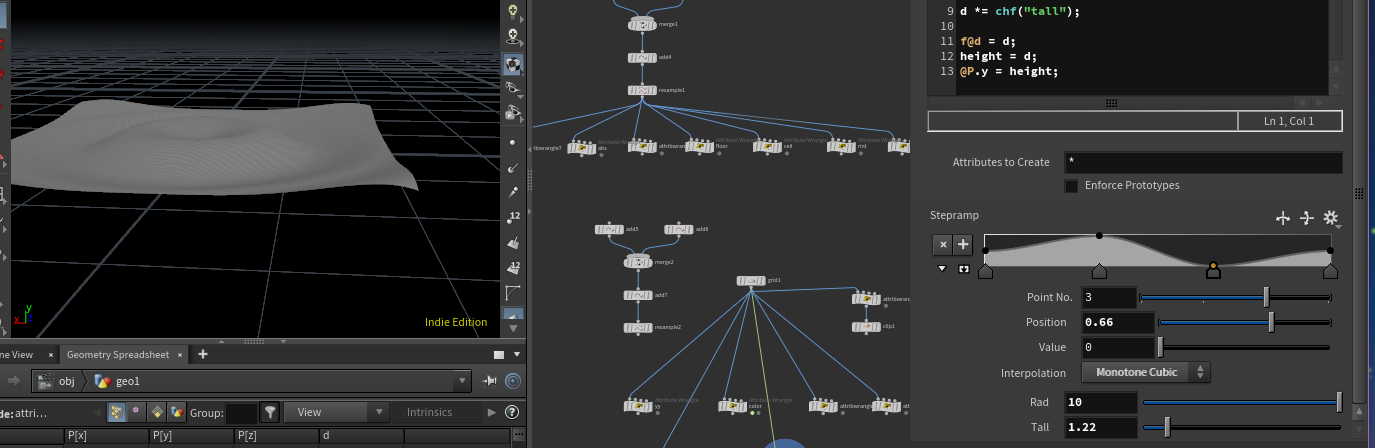Open the network path dropdown arrow
1375x448 pixels.
pos(461,381)
